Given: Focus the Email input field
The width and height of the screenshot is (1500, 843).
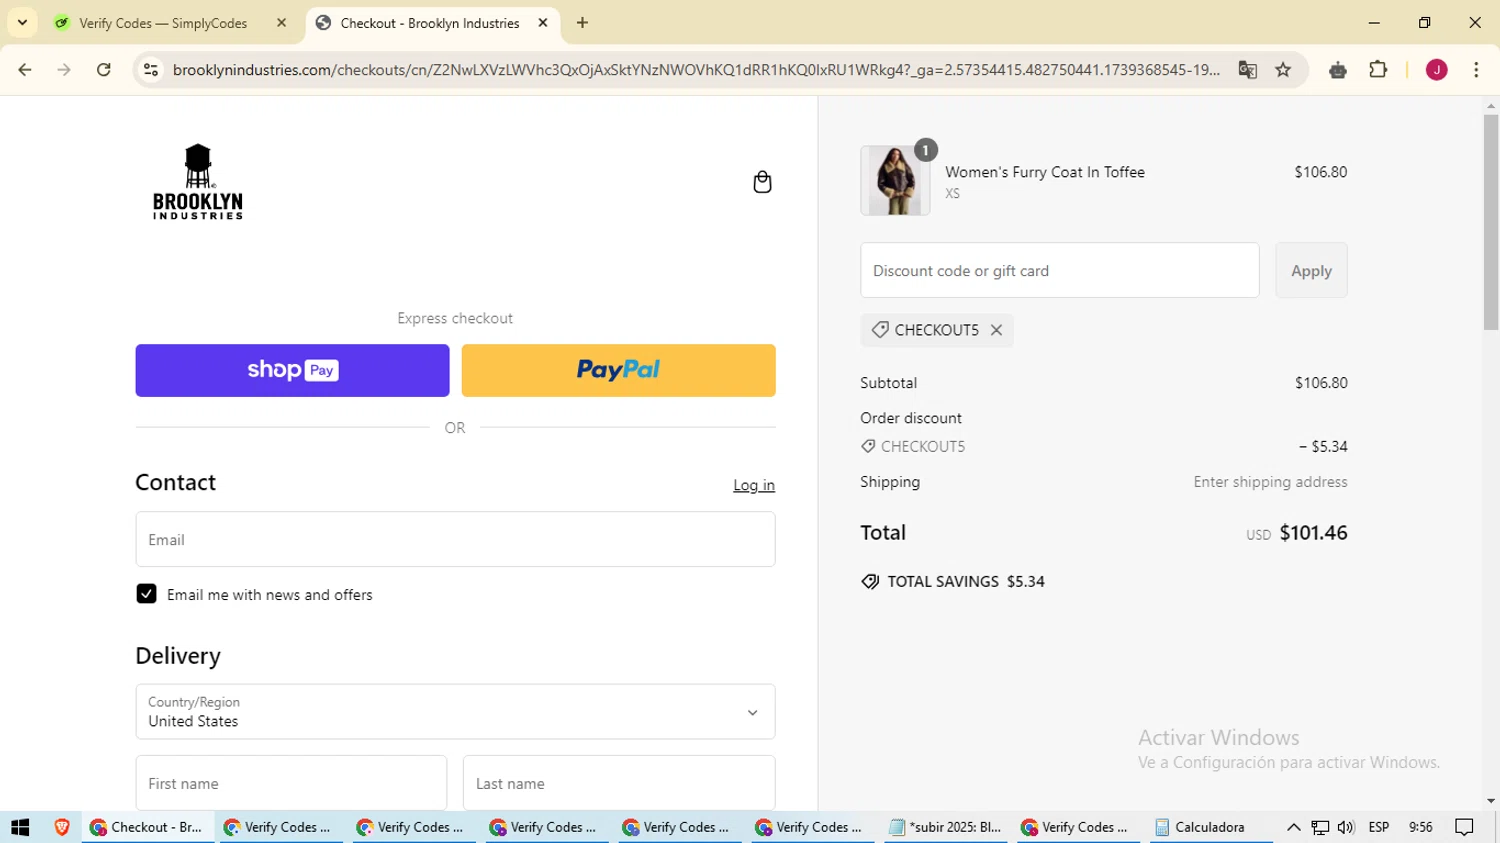Looking at the screenshot, I should pyautogui.click(x=455, y=539).
